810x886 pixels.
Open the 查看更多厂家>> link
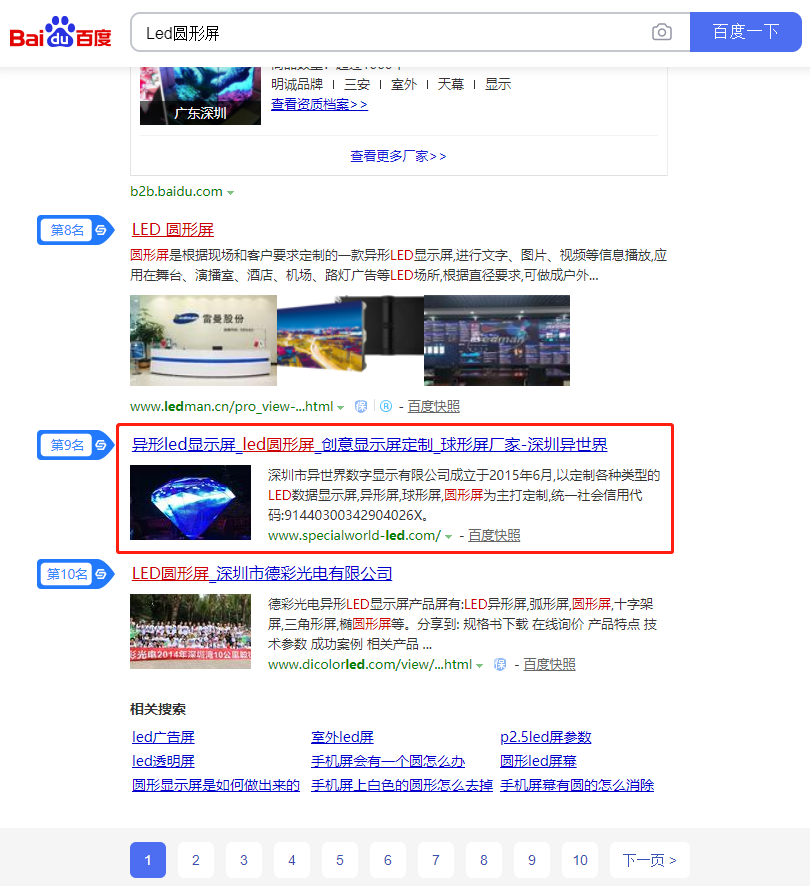[398, 156]
